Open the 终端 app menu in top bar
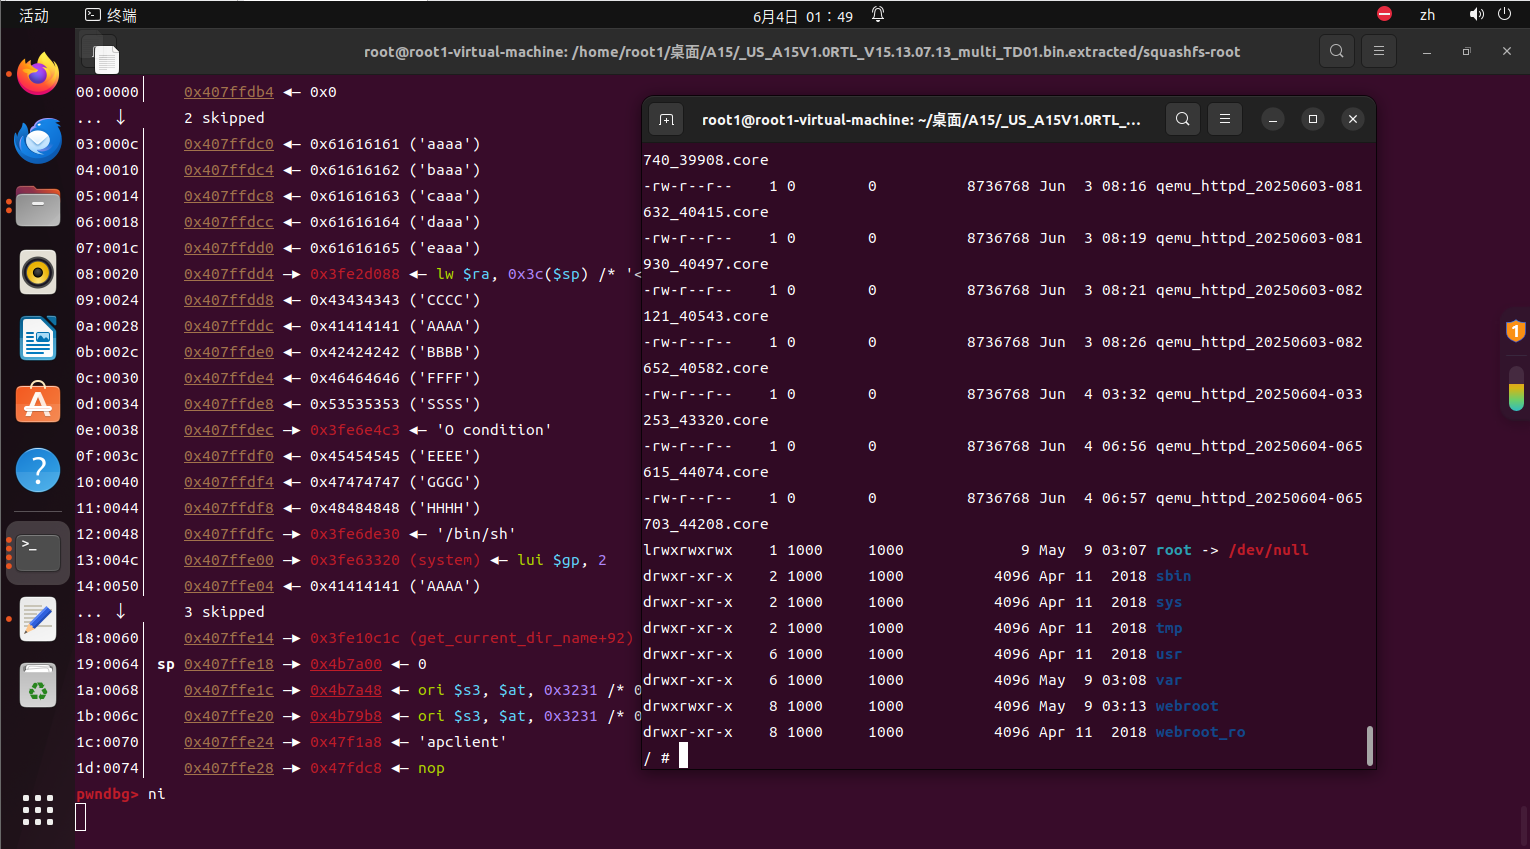The height and width of the screenshot is (849, 1530). point(111,15)
